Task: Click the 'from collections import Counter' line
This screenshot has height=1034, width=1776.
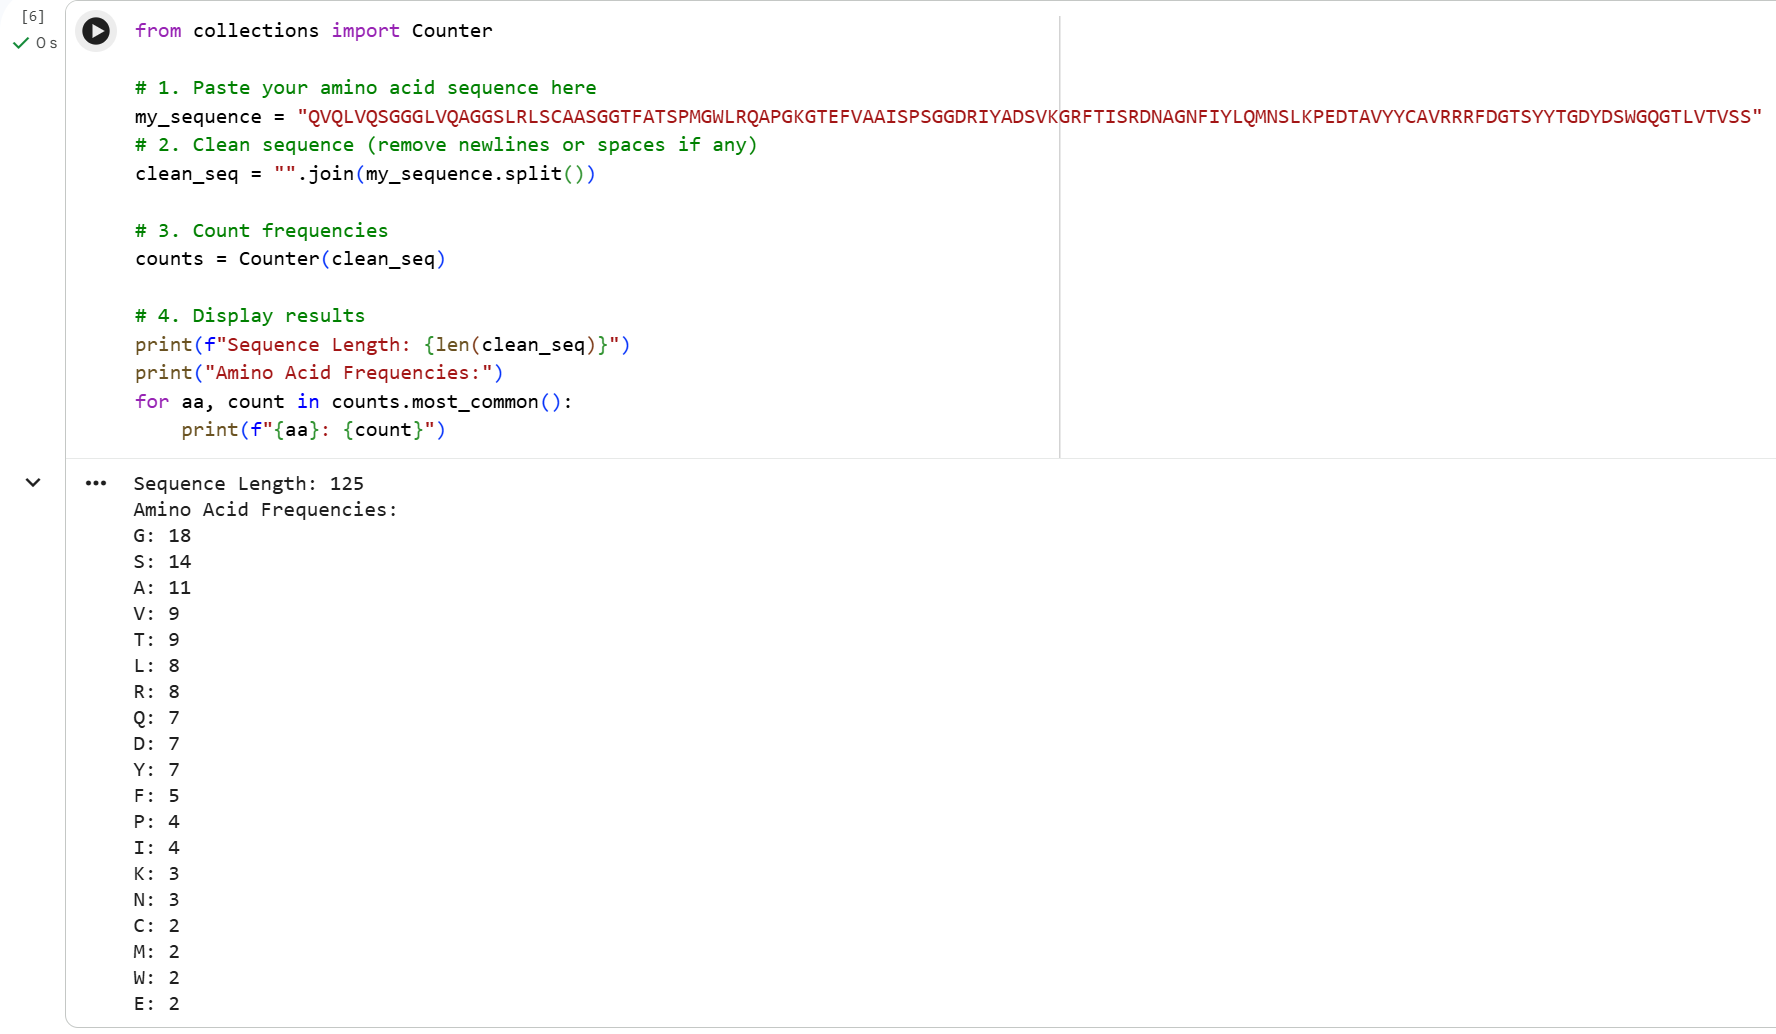Action: [x=313, y=31]
